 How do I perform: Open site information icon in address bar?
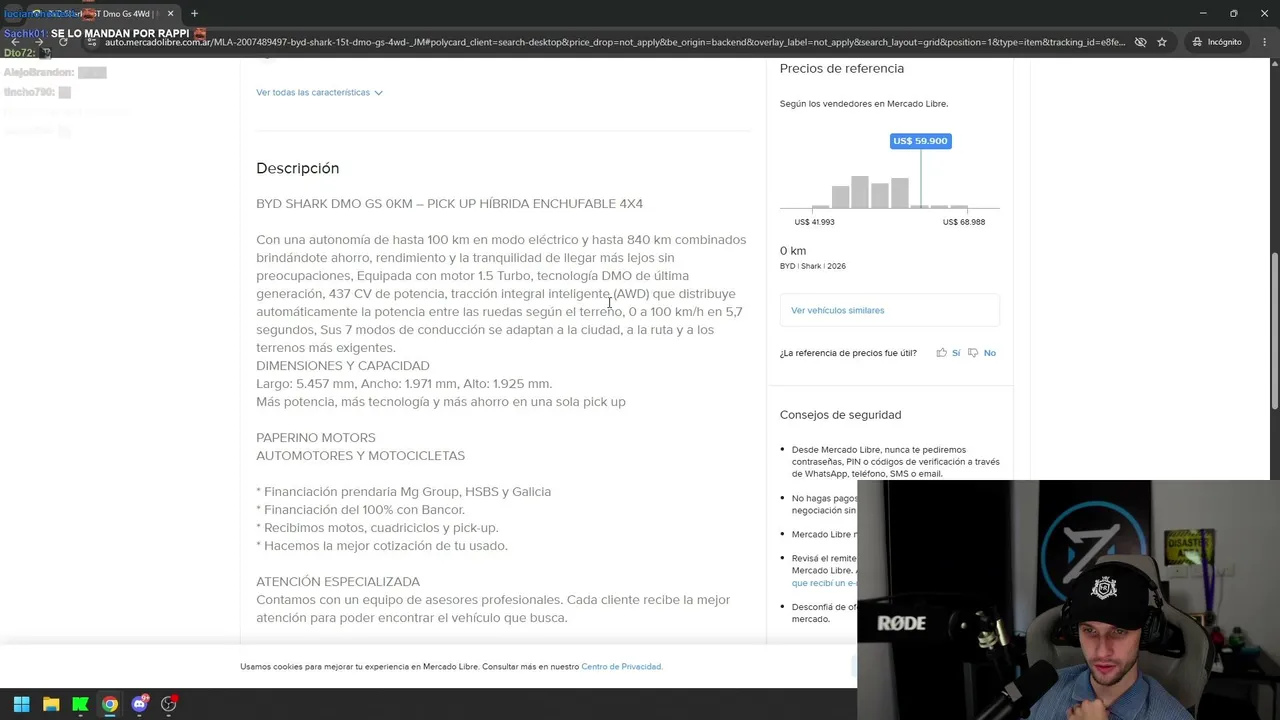(92, 42)
